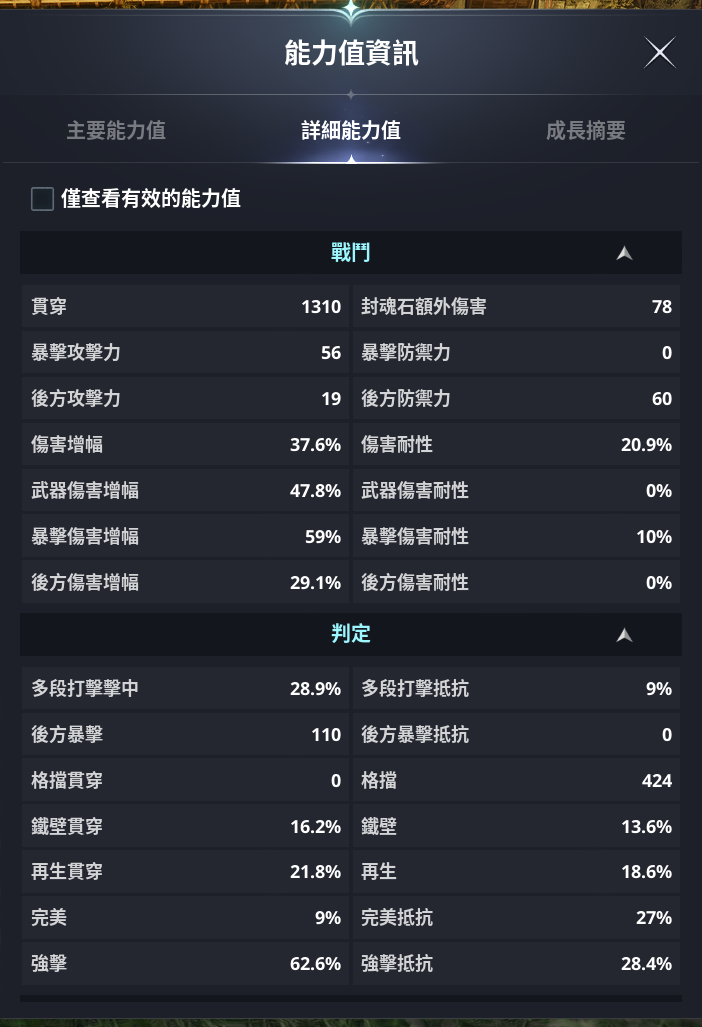This screenshot has height=1027, width=702.
Task: Enable 僅查看有效的能力值 checkbox
Action: pos(42,199)
